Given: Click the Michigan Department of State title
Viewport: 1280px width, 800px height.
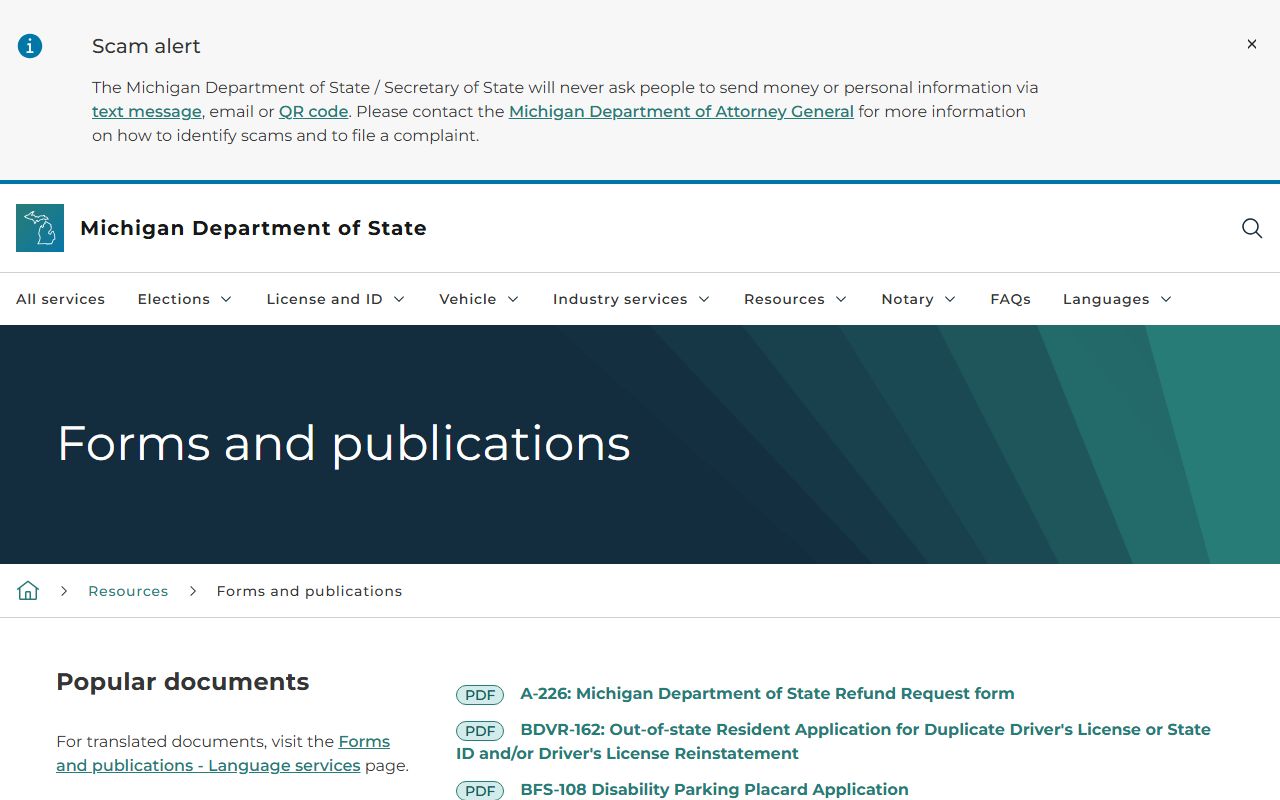Looking at the screenshot, I should (x=253, y=228).
